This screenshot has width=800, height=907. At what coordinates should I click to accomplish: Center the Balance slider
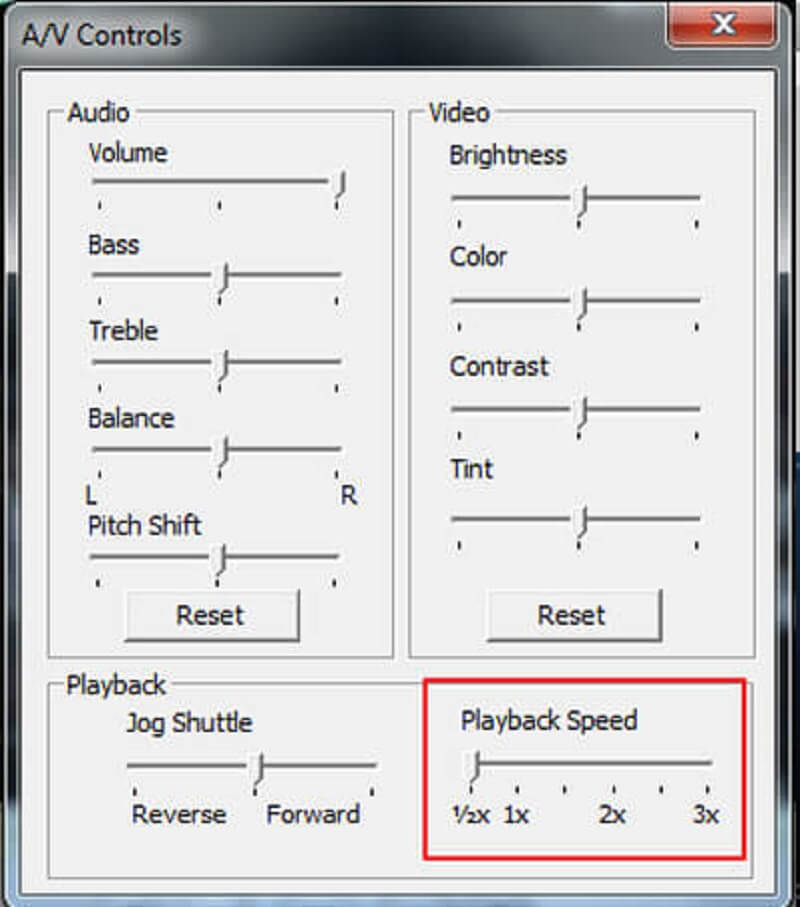click(222, 451)
